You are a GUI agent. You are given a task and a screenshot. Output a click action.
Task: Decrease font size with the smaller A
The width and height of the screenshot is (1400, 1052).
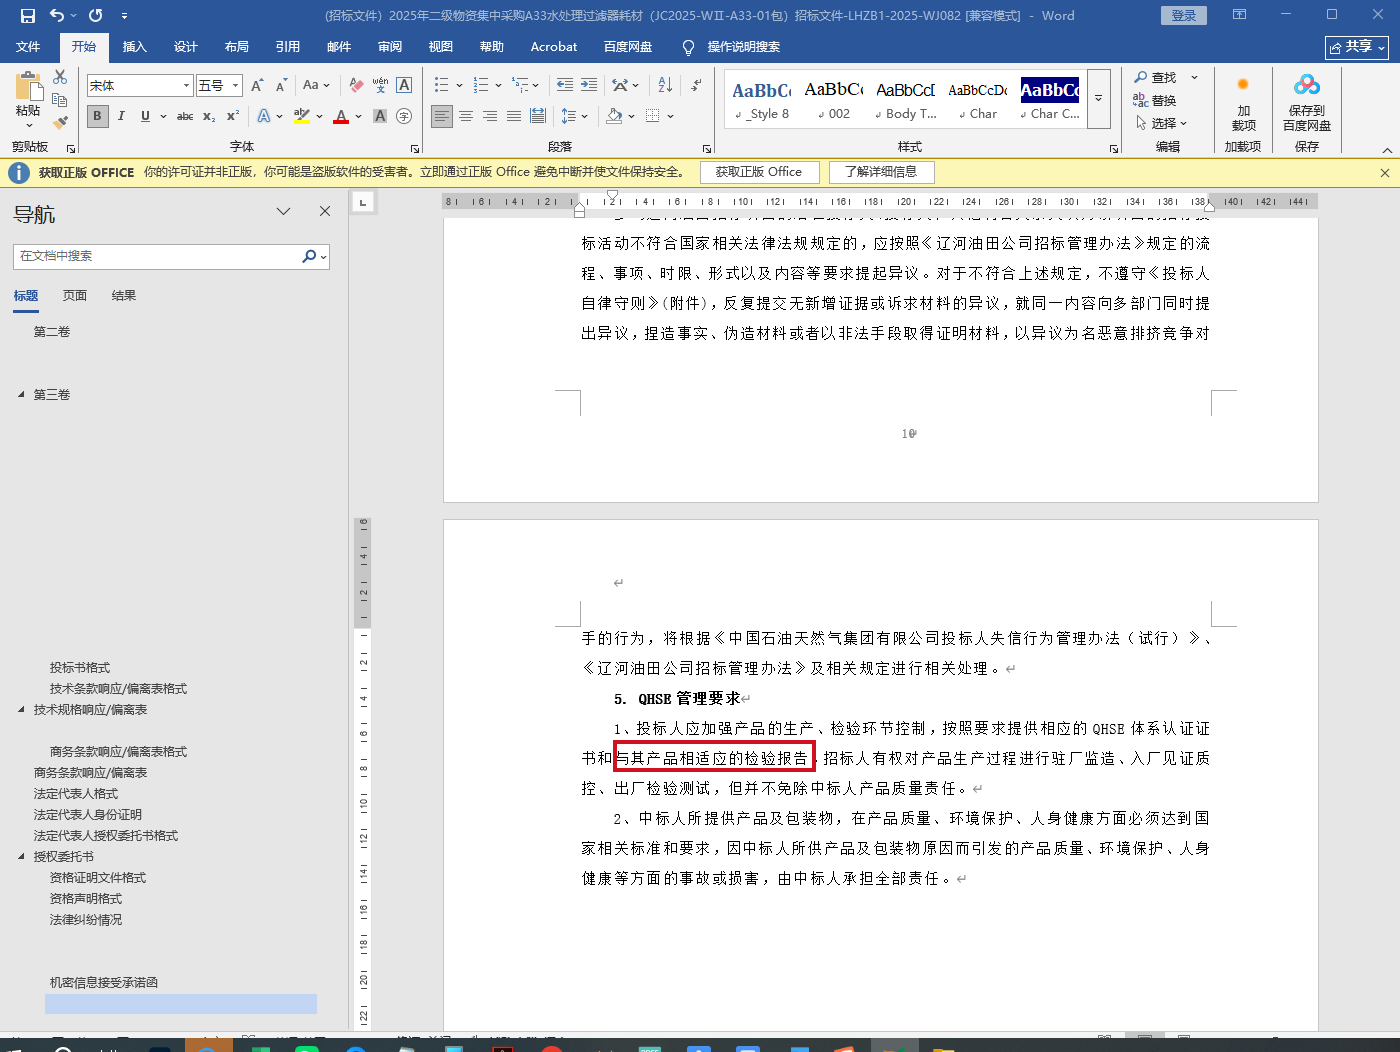coord(281,86)
